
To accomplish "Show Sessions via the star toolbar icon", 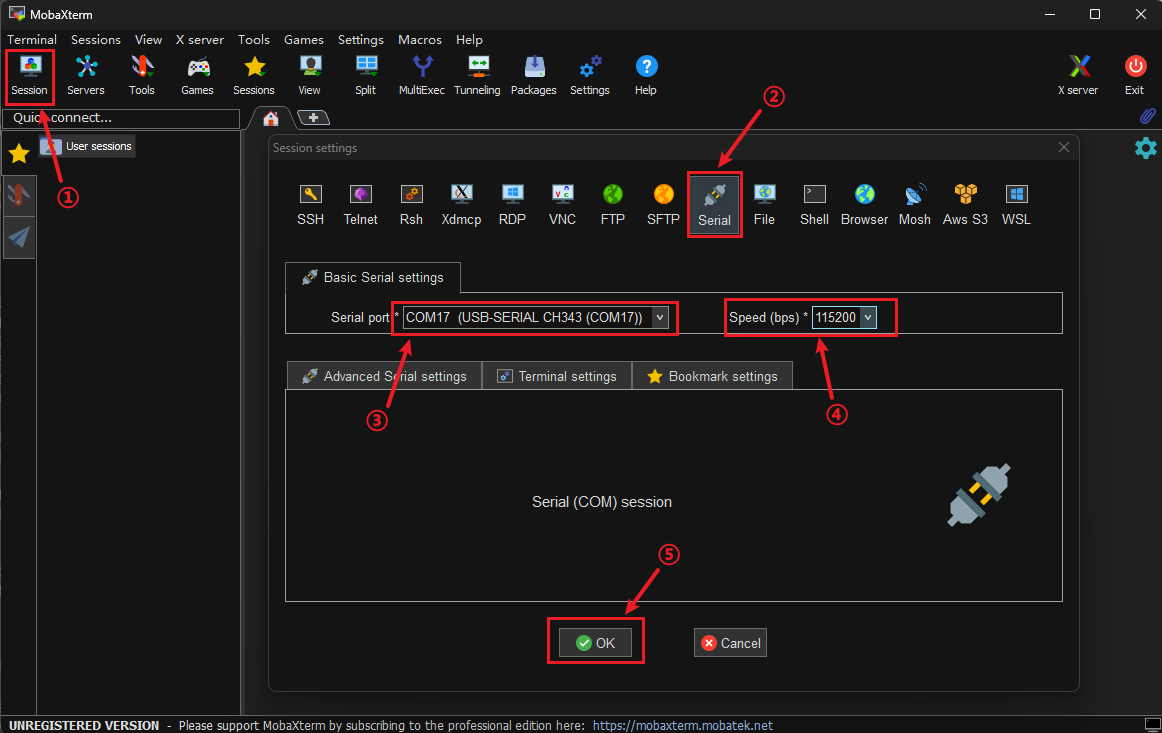I will coord(254,76).
